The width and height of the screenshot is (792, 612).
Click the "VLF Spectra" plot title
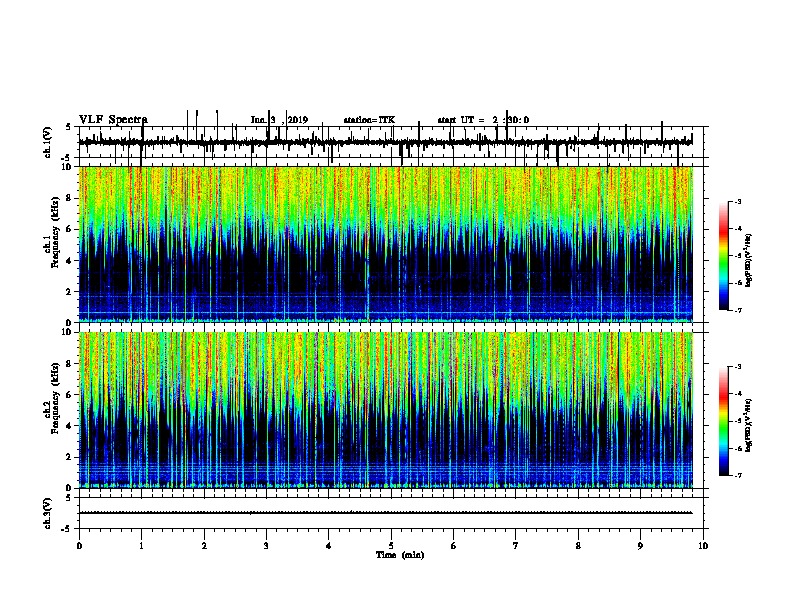pyautogui.click(x=113, y=119)
